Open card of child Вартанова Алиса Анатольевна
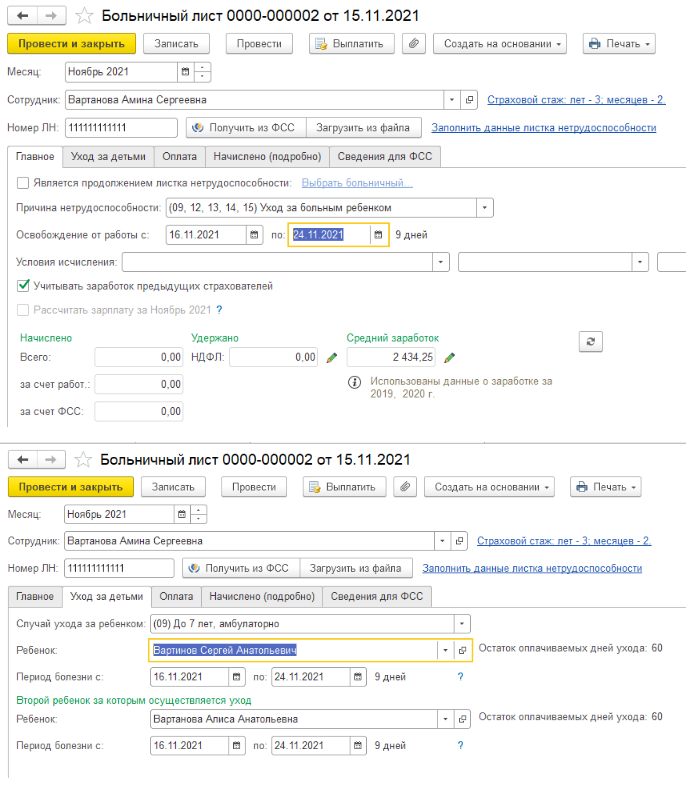The width and height of the screenshot is (691, 790). [462, 718]
